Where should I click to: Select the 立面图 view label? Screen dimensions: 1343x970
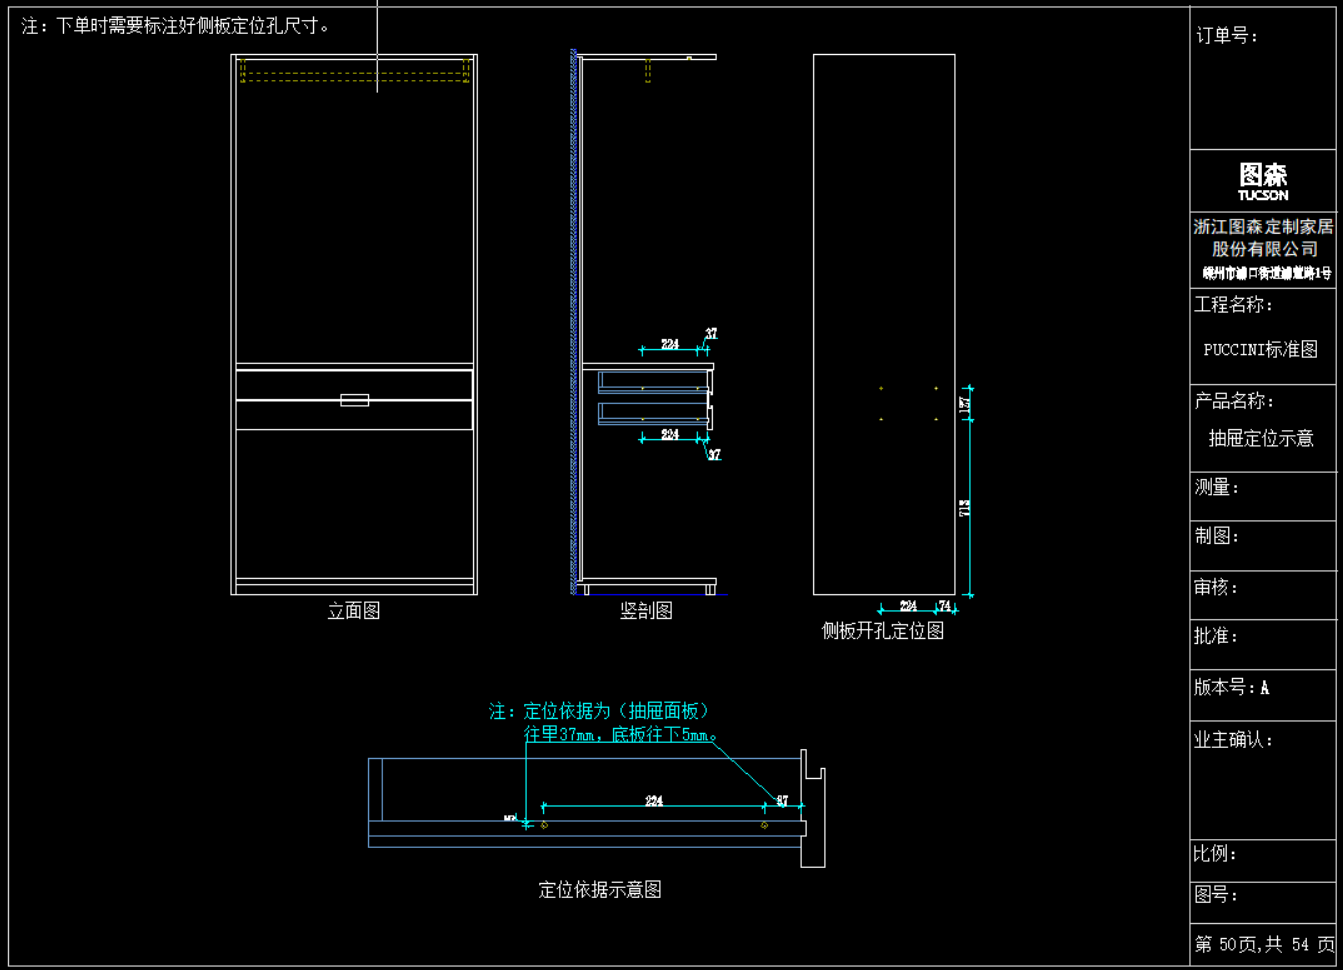[354, 611]
